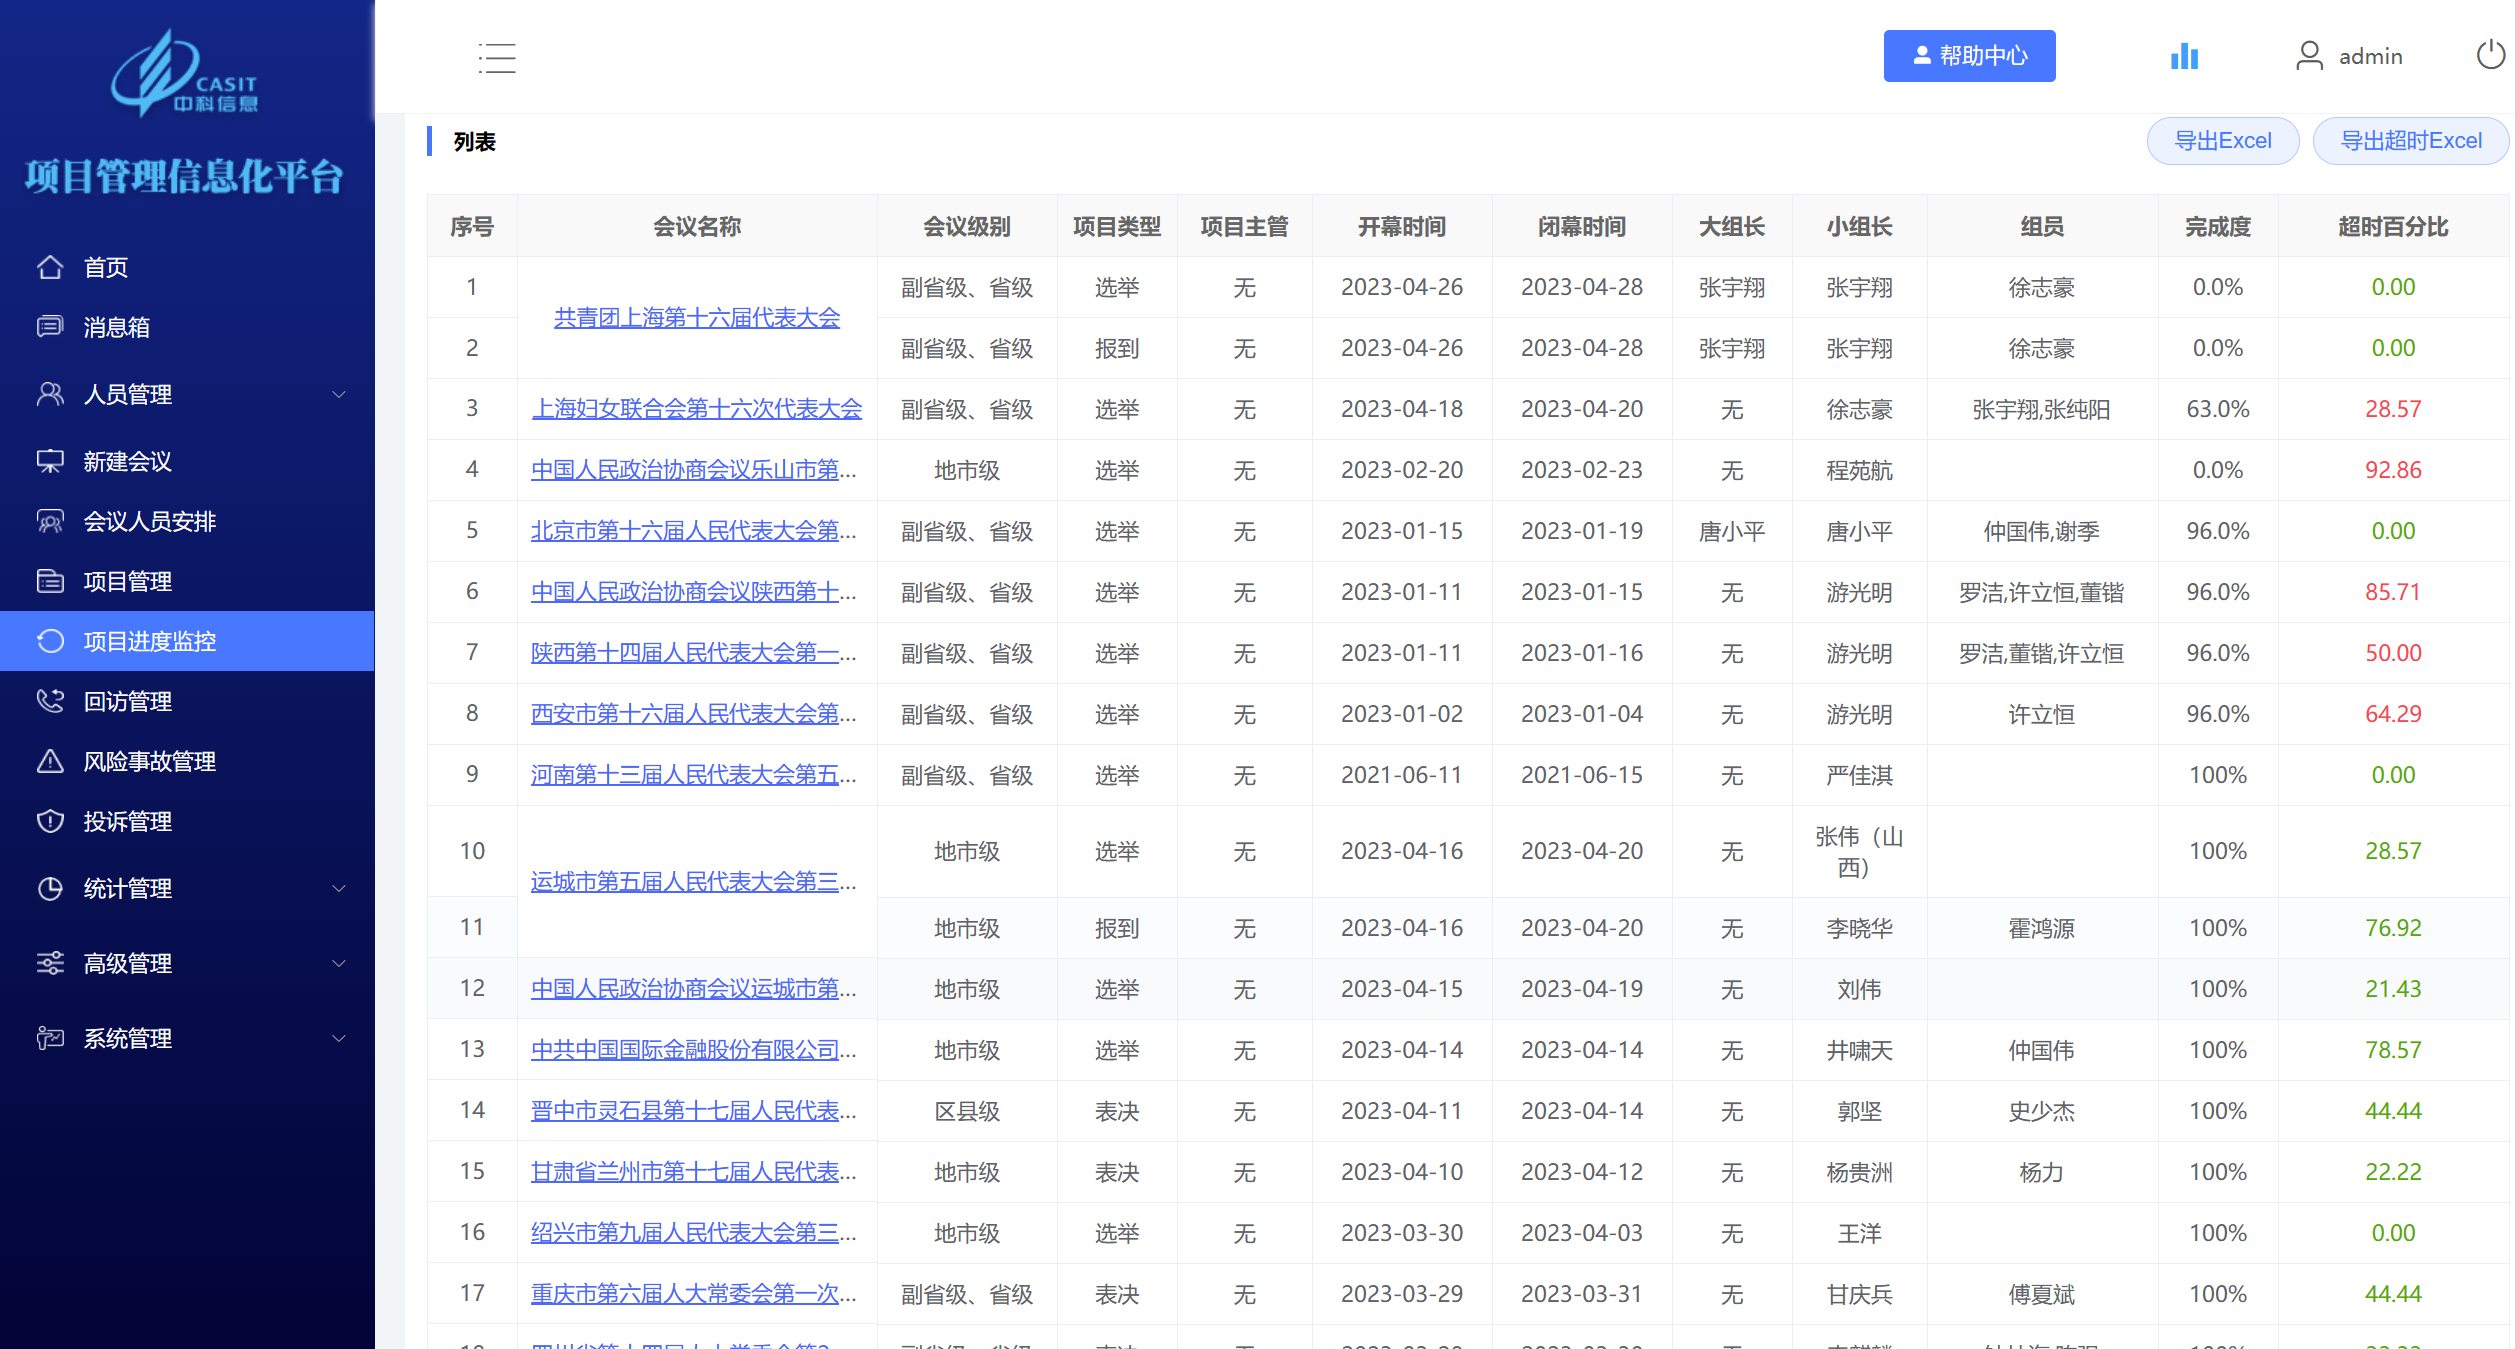Click the 会议人员安排 group icon

[50, 521]
